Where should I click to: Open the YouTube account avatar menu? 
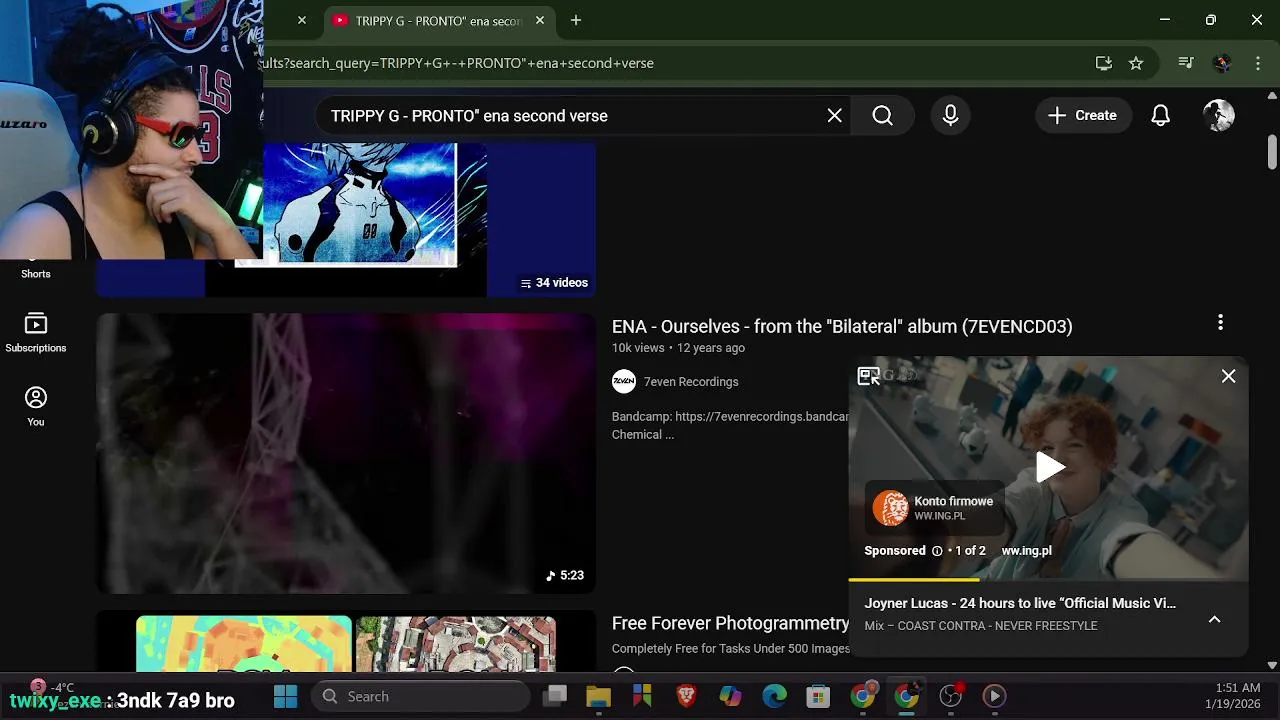[1218, 116]
